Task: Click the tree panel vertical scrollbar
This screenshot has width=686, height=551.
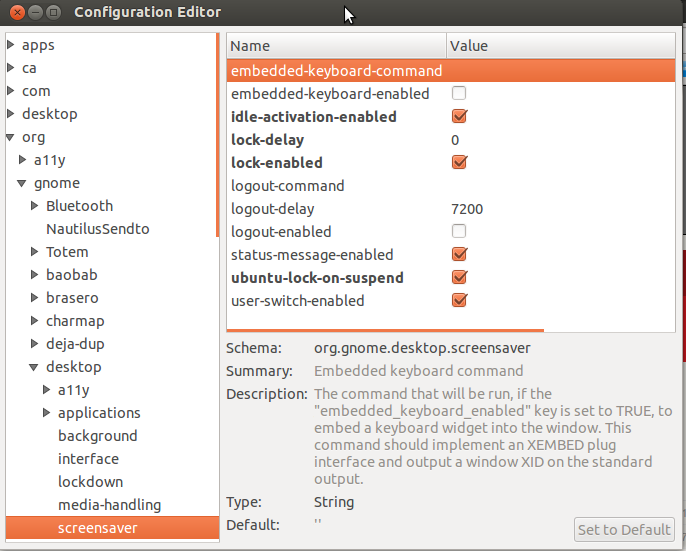Action: 217,135
